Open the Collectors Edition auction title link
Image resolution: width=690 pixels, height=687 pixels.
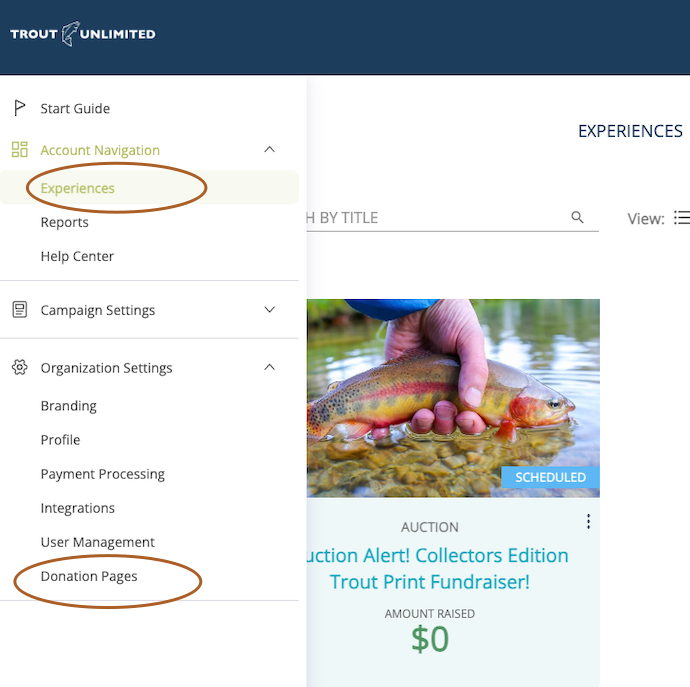click(x=440, y=568)
